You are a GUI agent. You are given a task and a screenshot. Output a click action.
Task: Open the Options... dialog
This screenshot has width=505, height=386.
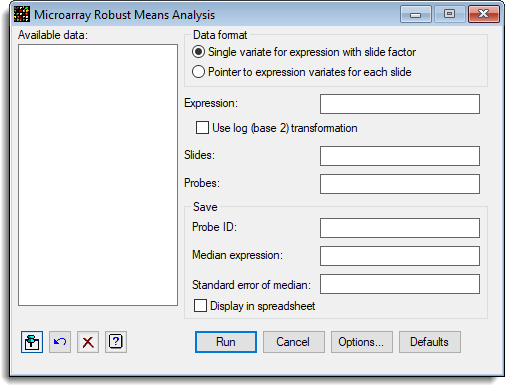tap(362, 342)
